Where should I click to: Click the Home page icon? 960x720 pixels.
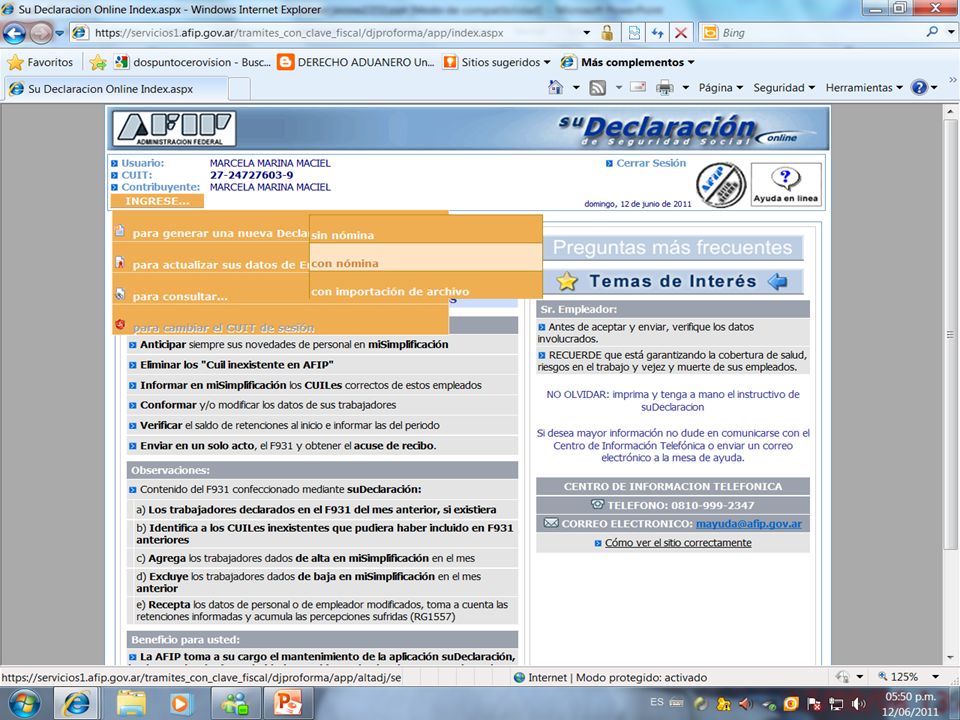click(x=555, y=88)
